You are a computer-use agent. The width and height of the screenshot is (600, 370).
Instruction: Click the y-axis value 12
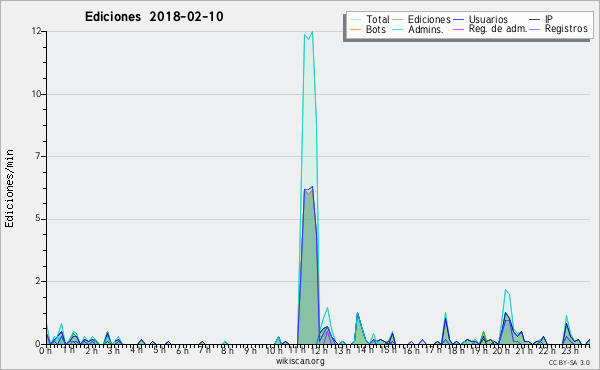tap(37, 31)
